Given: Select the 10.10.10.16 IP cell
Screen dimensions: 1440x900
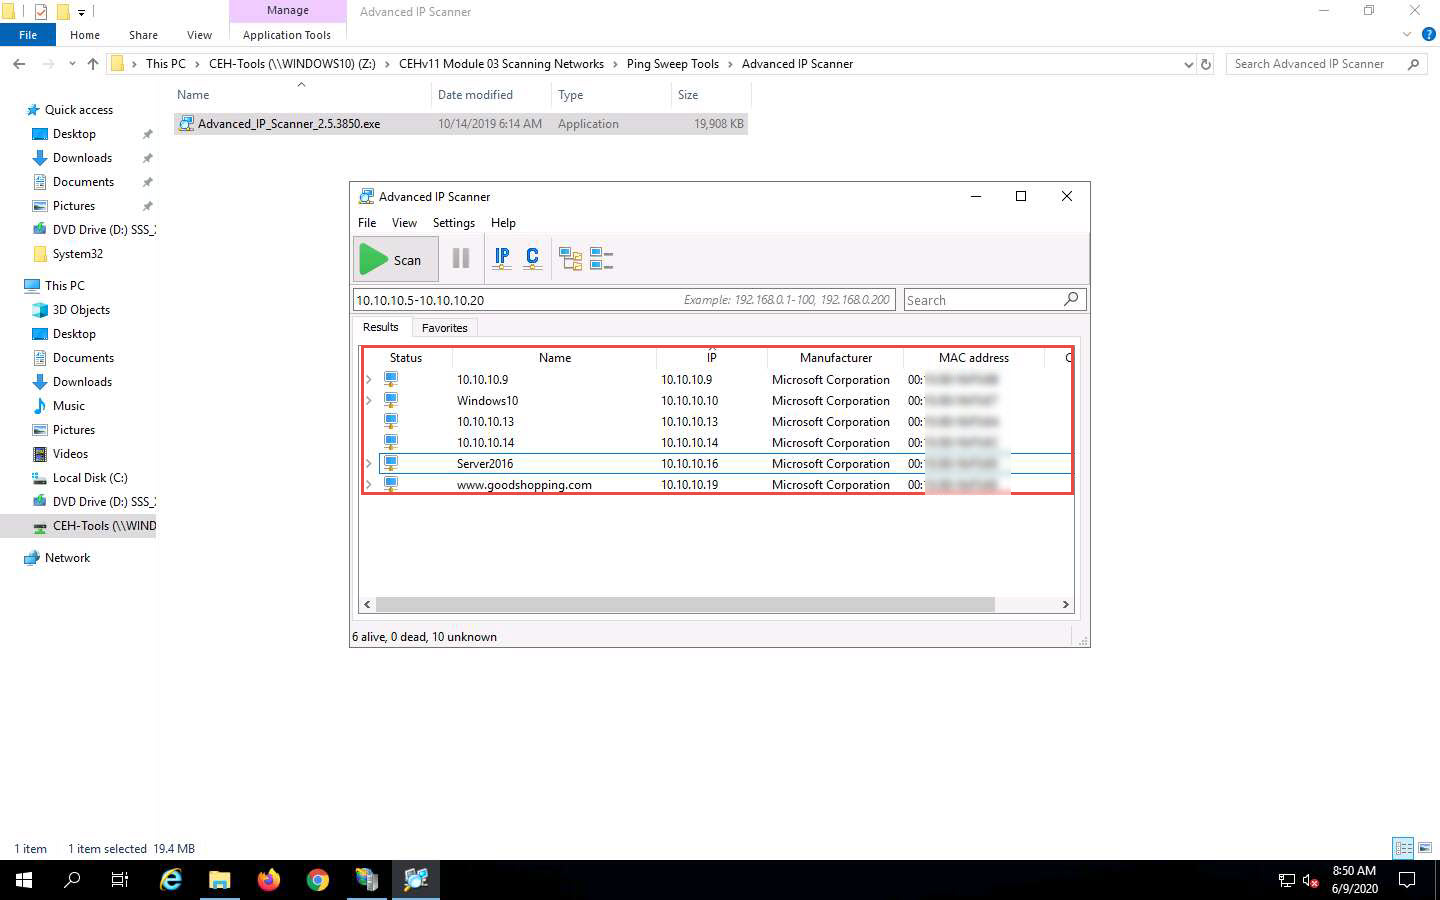Looking at the screenshot, I should (x=689, y=464).
